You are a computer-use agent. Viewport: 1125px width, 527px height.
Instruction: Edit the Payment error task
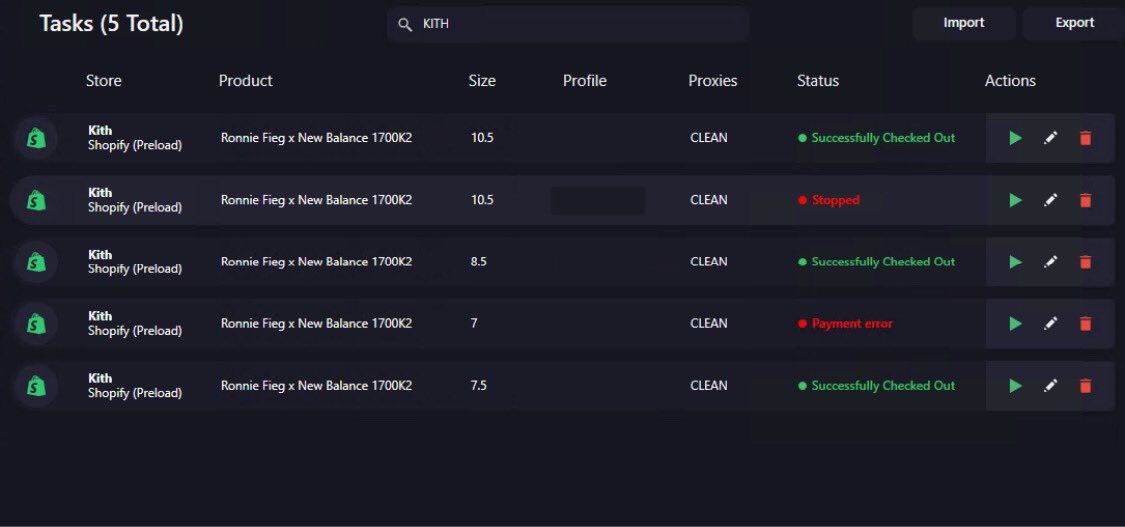pyautogui.click(x=1050, y=323)
